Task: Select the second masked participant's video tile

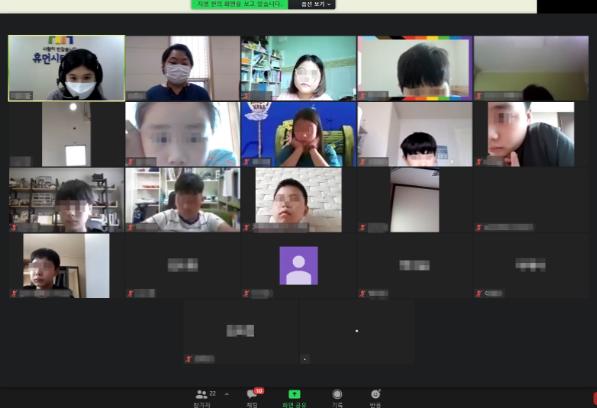Action: (x=183, y=68)
